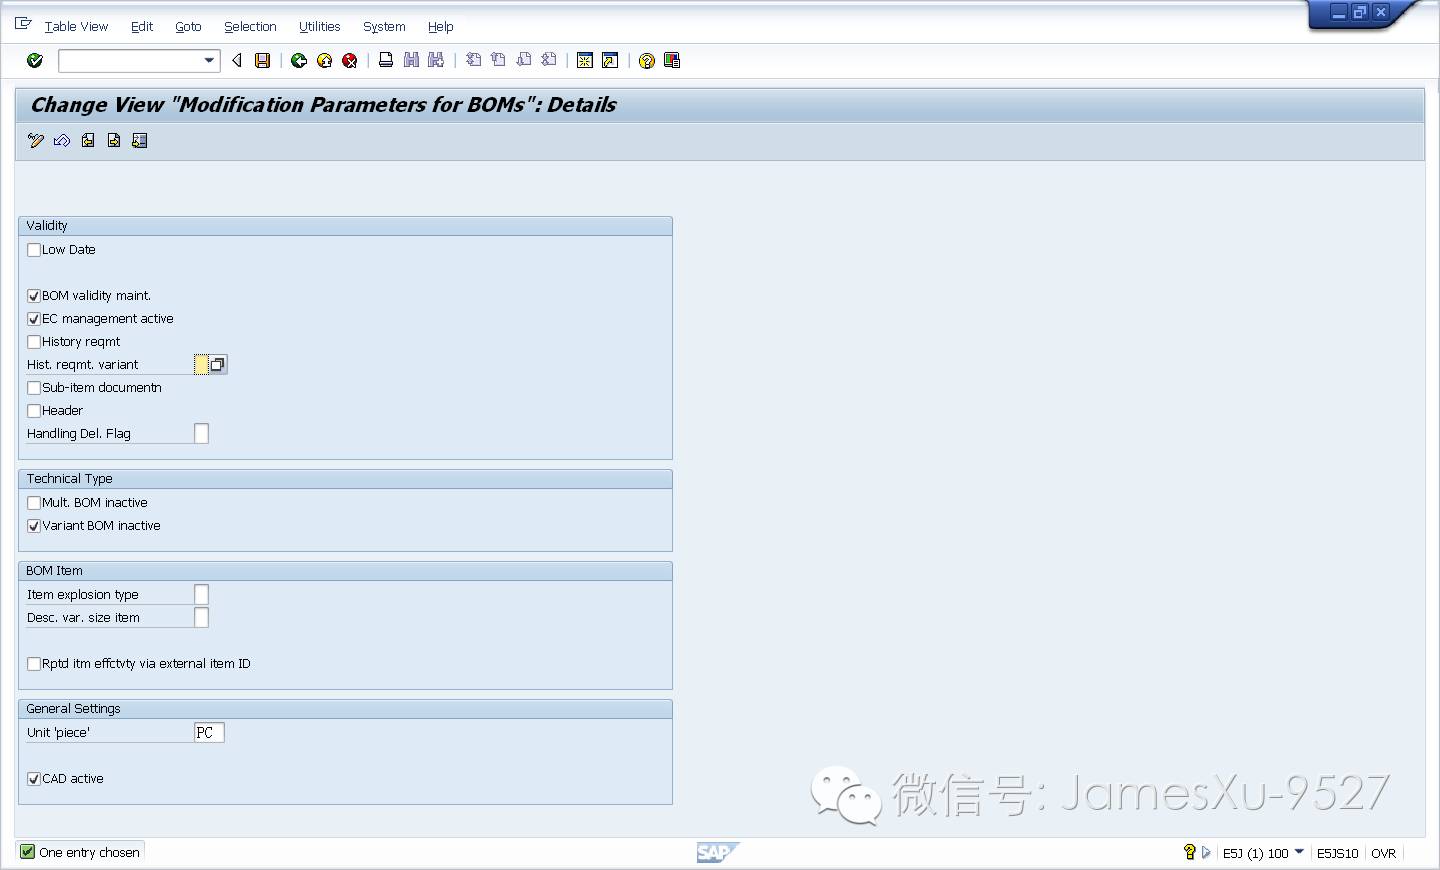
Task: Open the Customize Local Layout icon
Action: click(x=672, y=60)
